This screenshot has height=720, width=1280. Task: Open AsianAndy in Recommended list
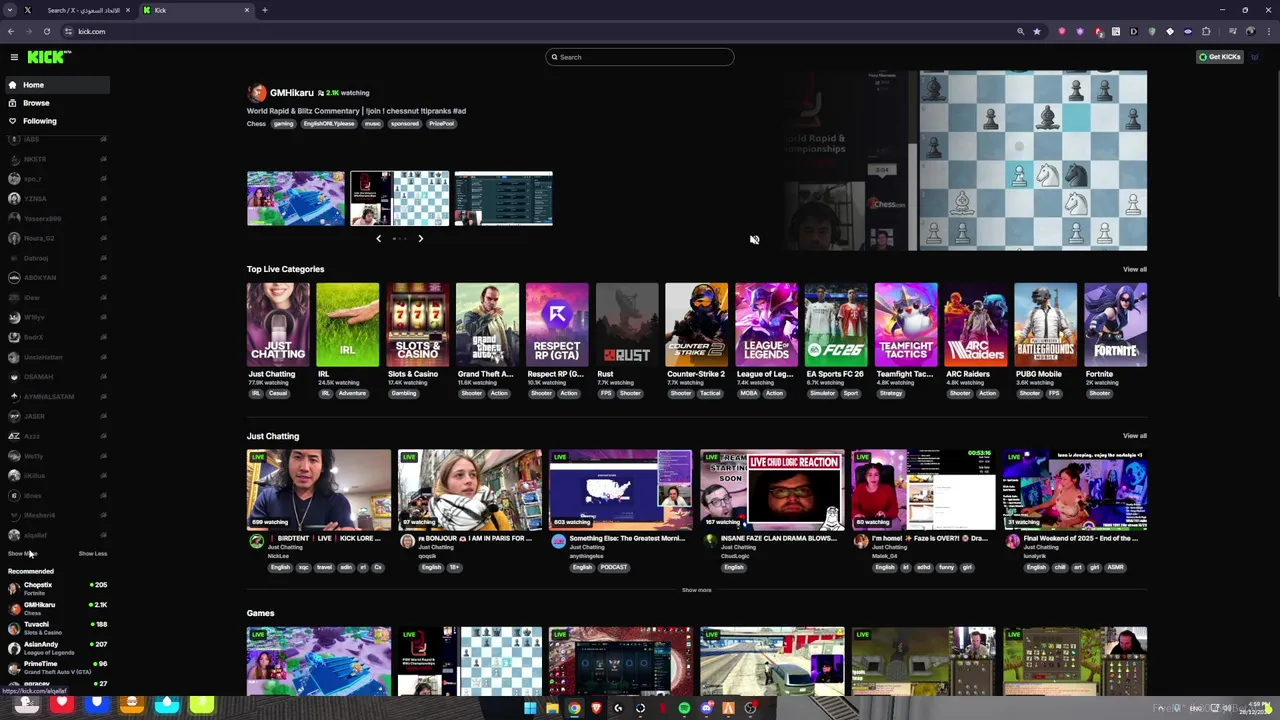click(x=57, y=647)
